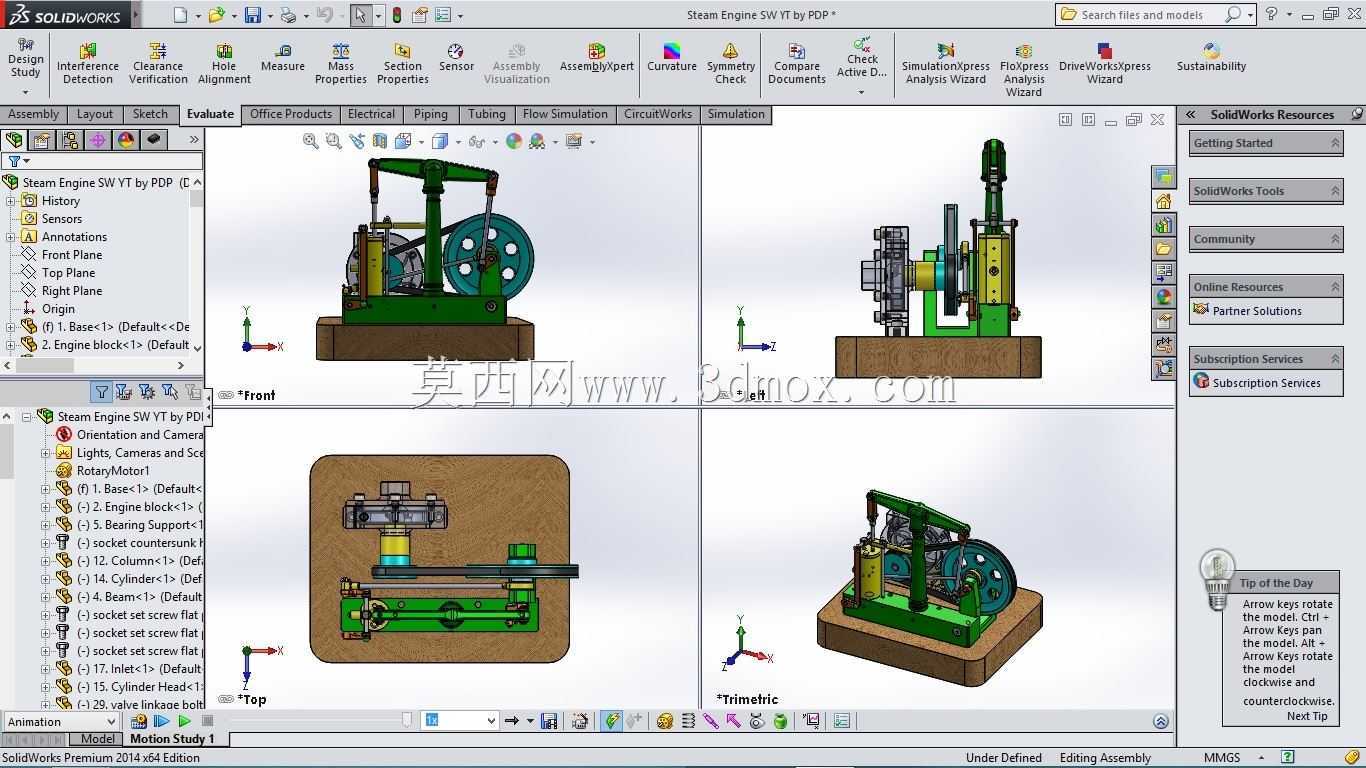
Task: Open the DisplayManager panel tab
Action: pos(125,140)
